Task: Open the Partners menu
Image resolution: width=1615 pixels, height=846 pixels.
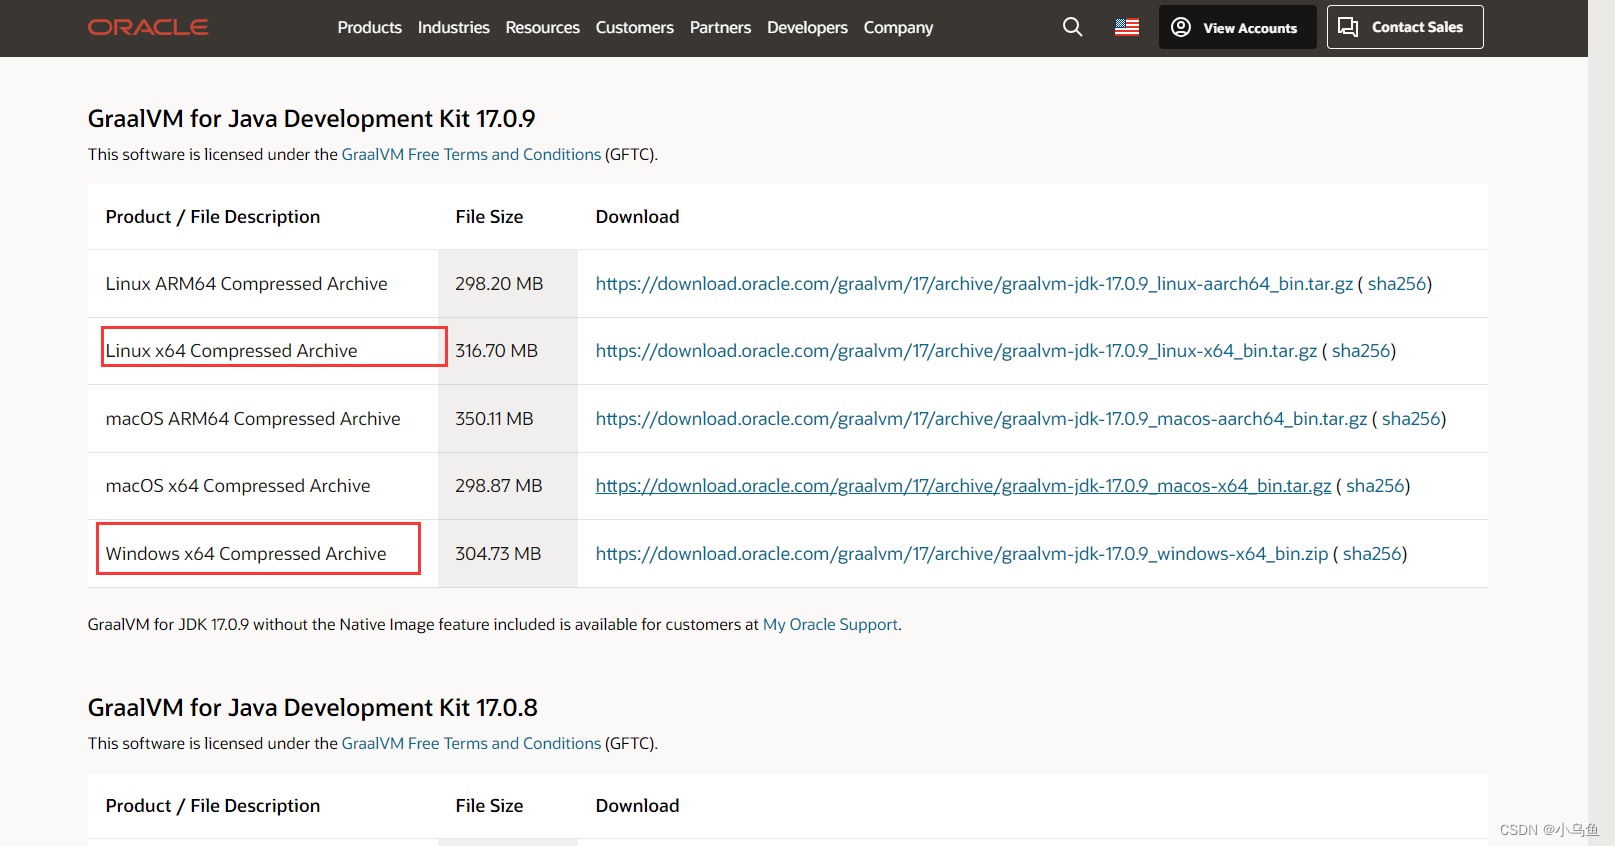Action: (x=720, y=27)
